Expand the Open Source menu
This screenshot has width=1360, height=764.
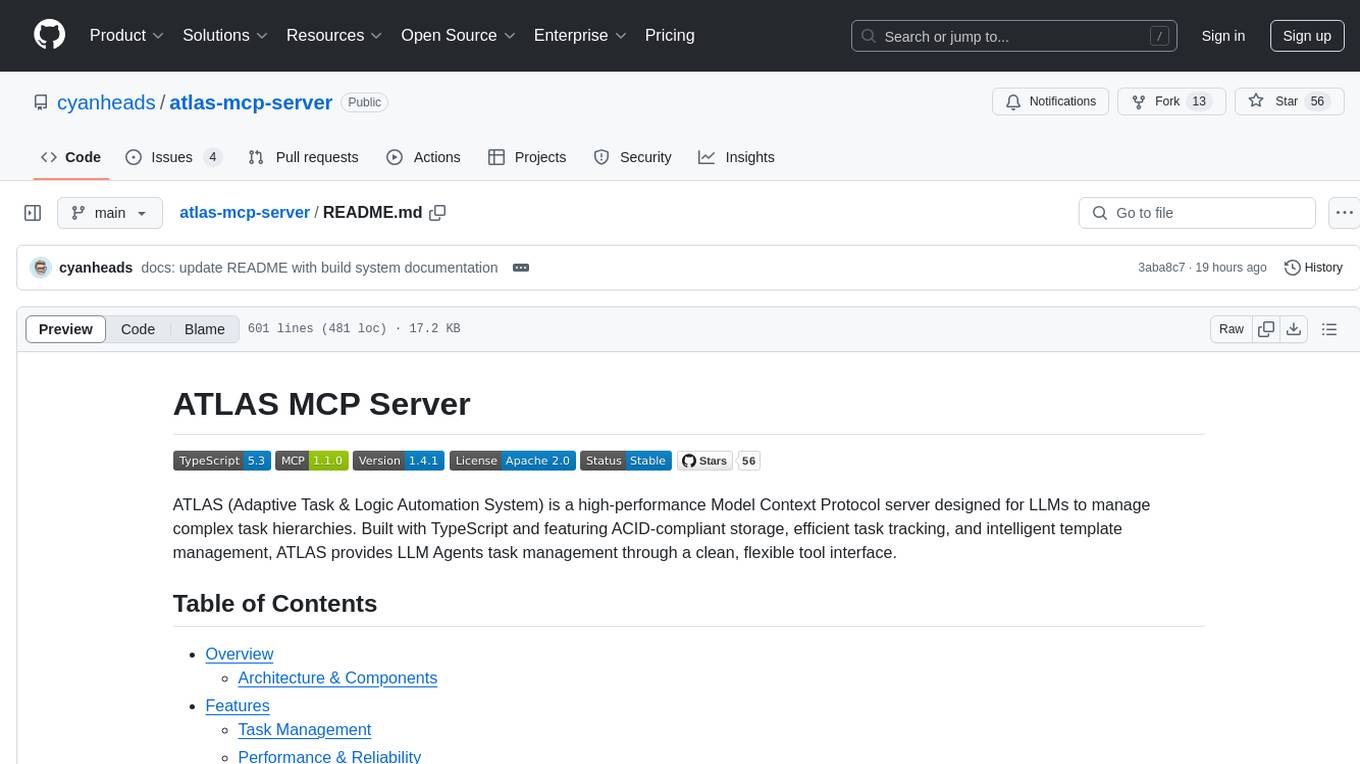[x=458, y=35]
